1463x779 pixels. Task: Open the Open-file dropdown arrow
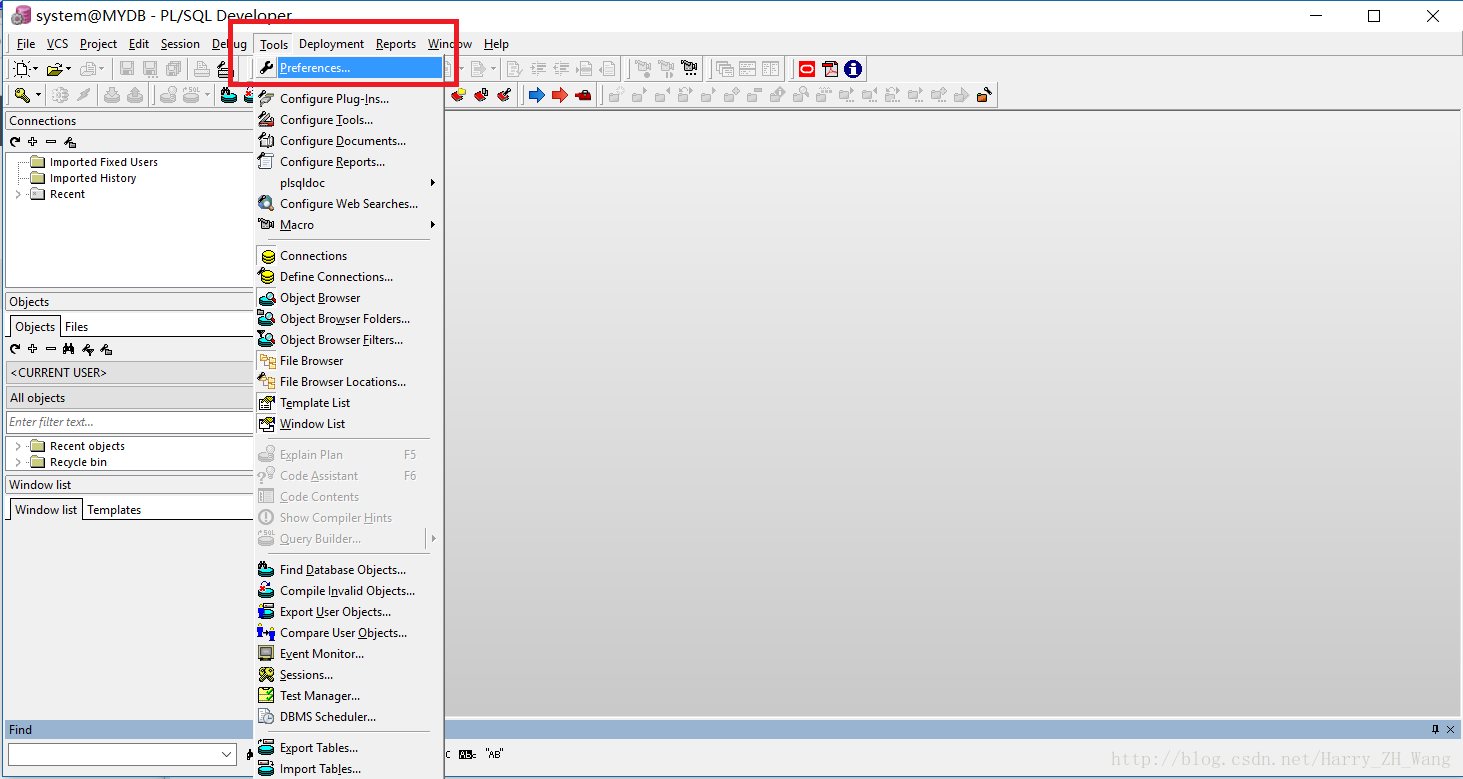pyautogui.click(x=68, y=69)
